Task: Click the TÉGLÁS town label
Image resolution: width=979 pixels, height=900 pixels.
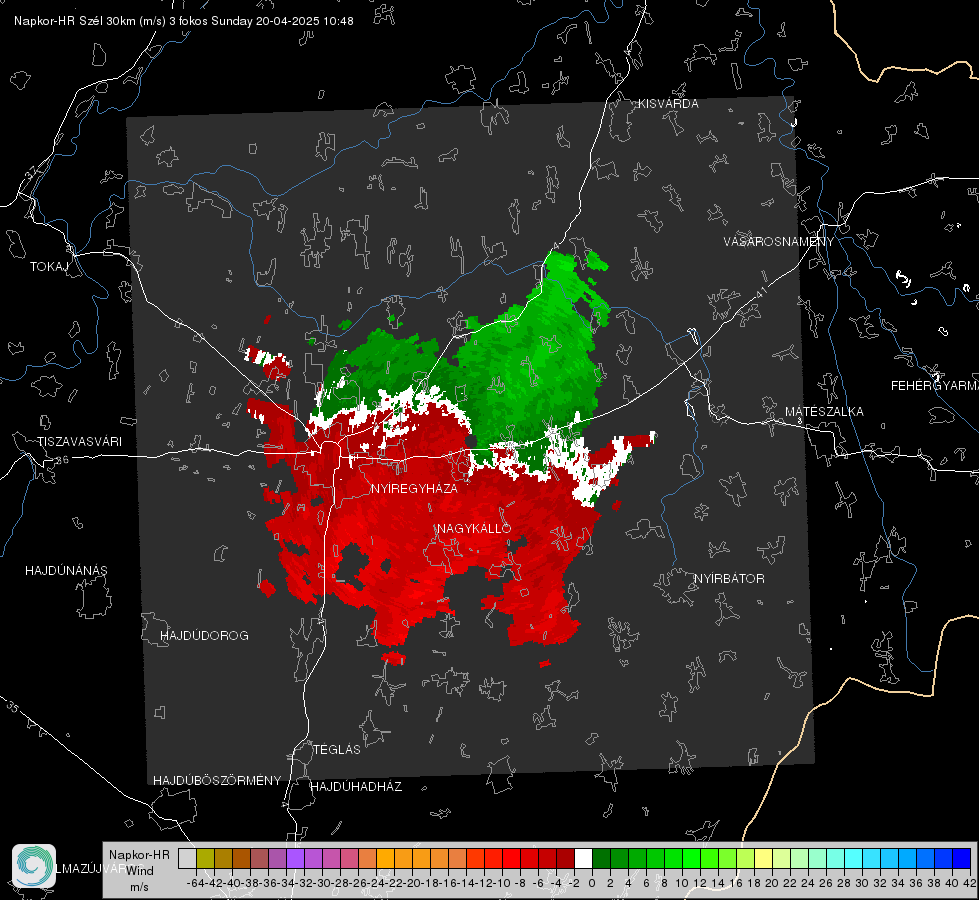Action: (x=337, y=750)
